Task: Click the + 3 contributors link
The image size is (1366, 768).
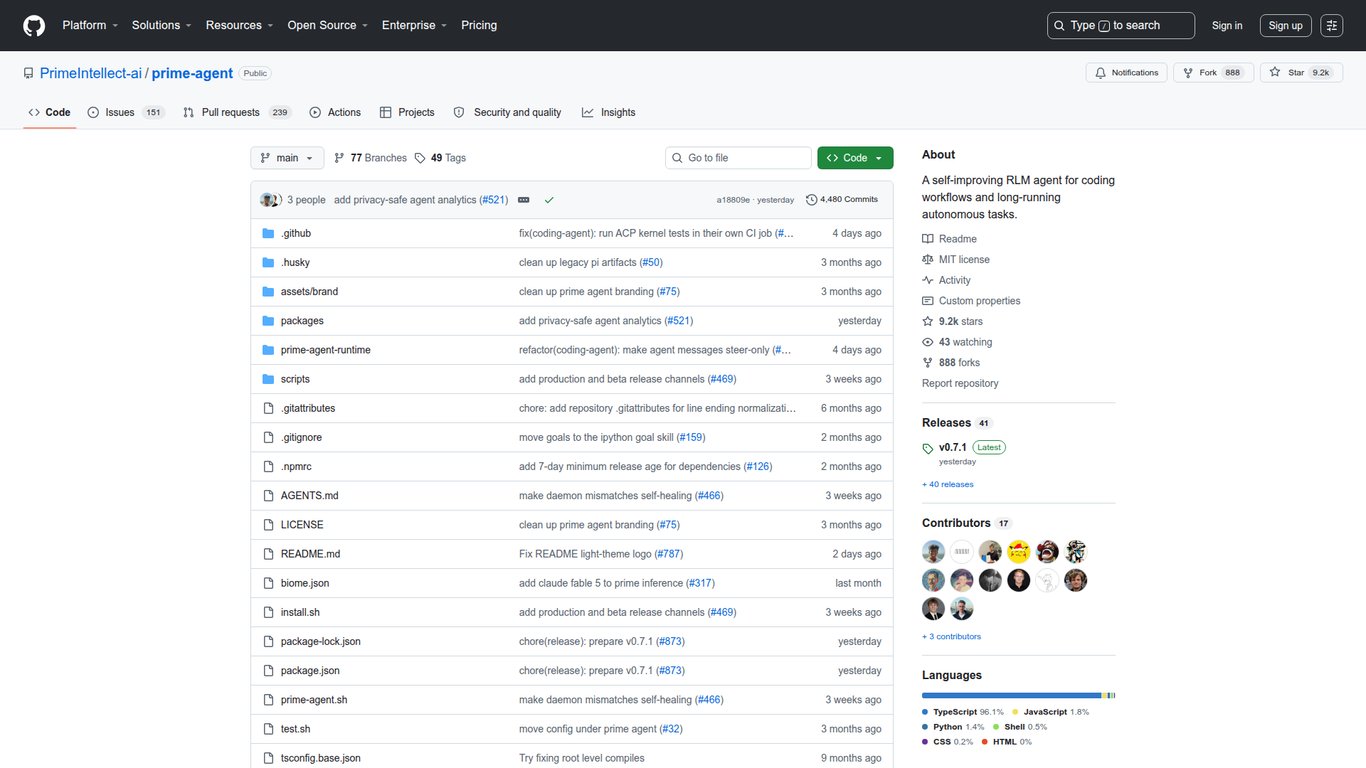Action: pyautogui.click(x=952, y=637)
